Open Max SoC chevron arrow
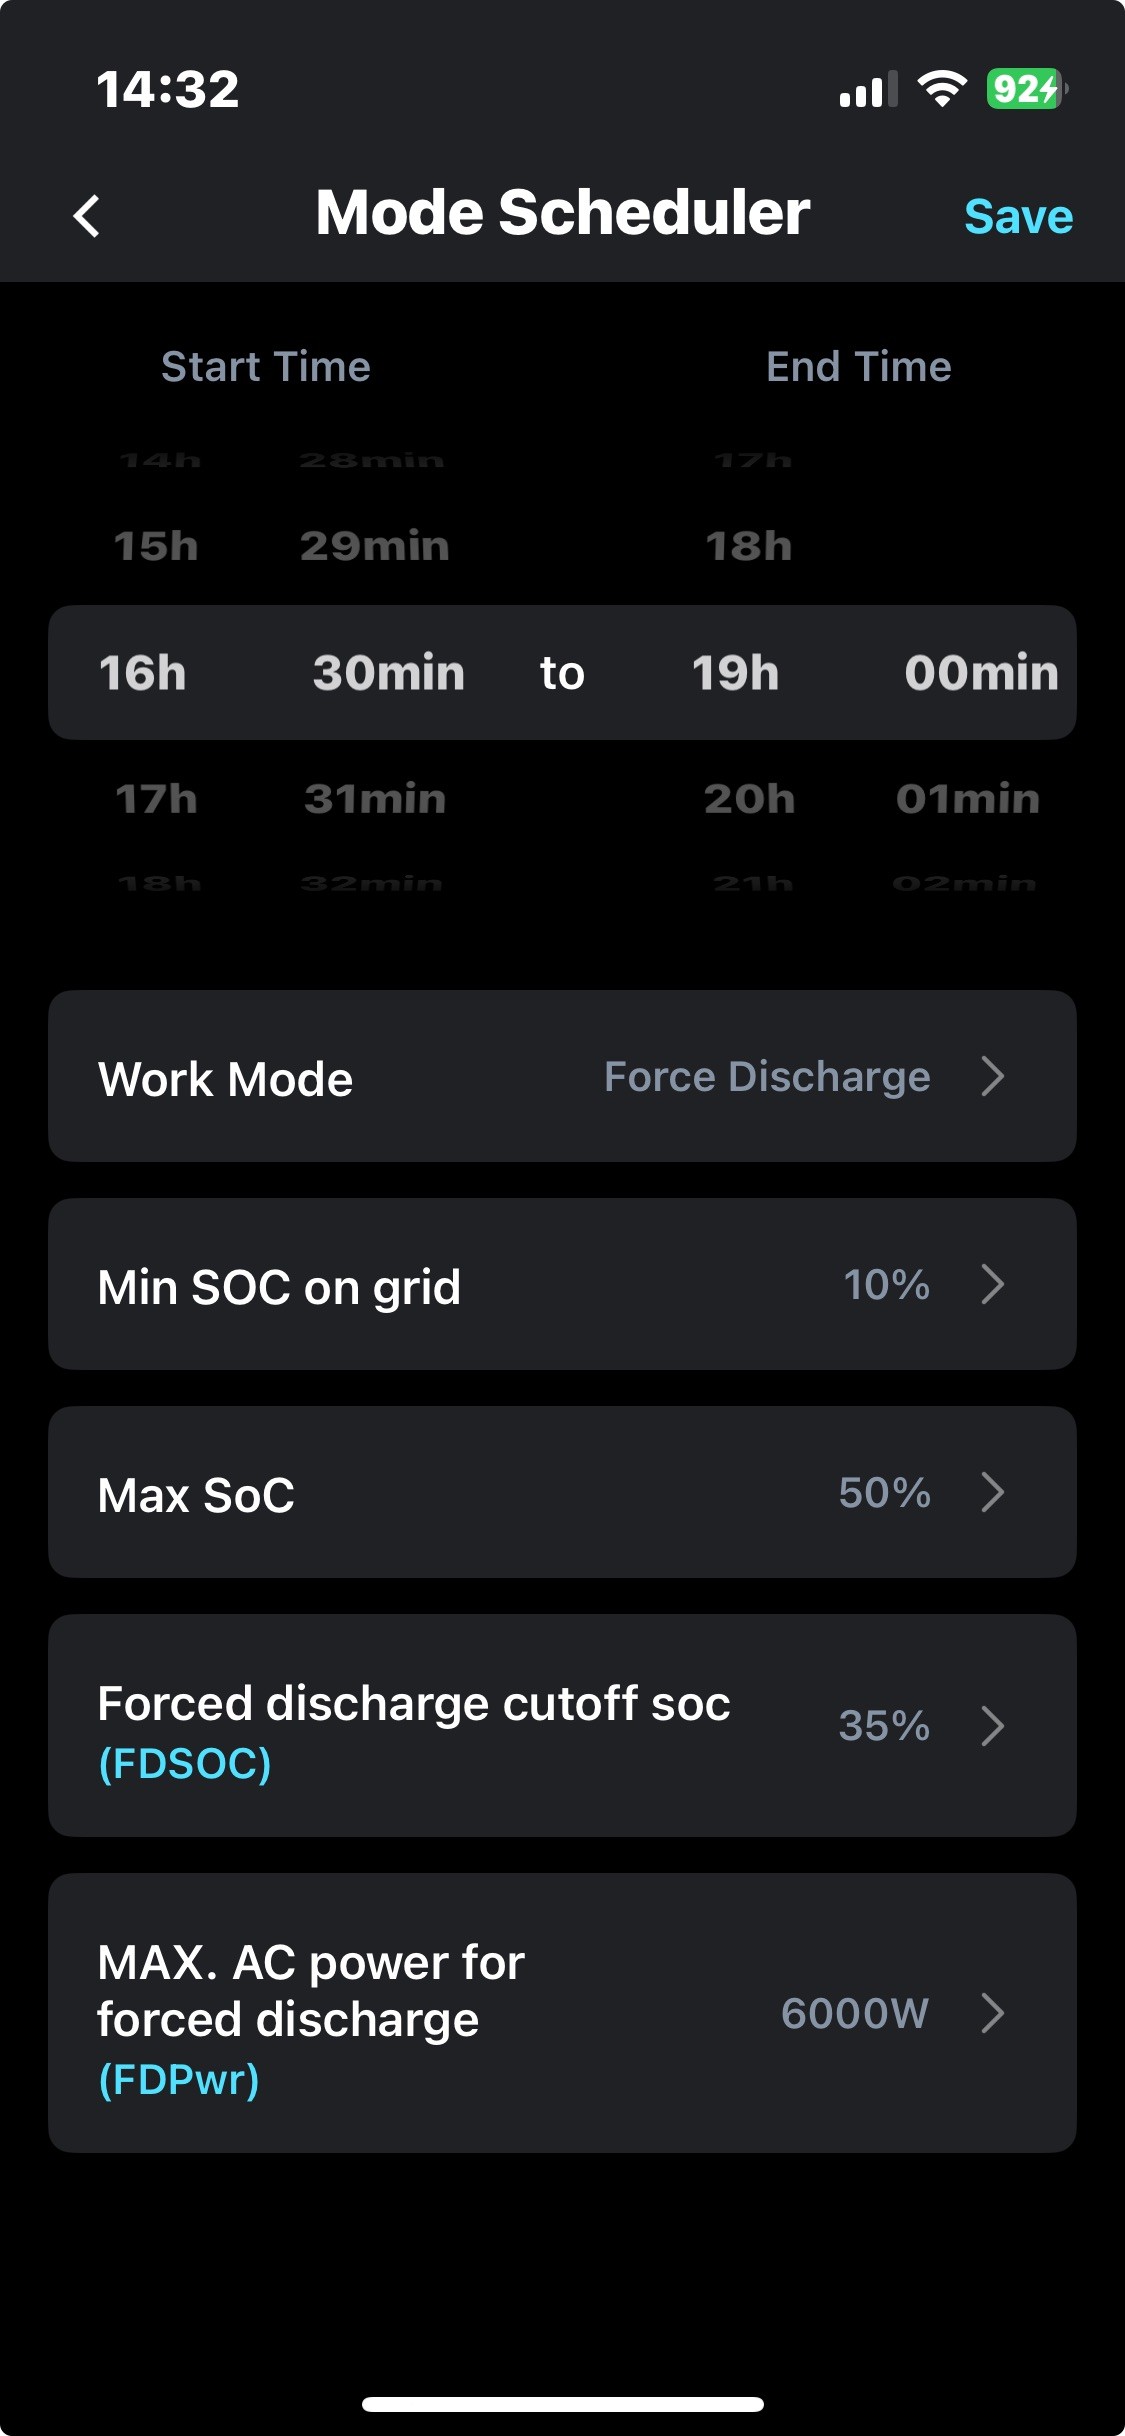 tap(992, 1493)
